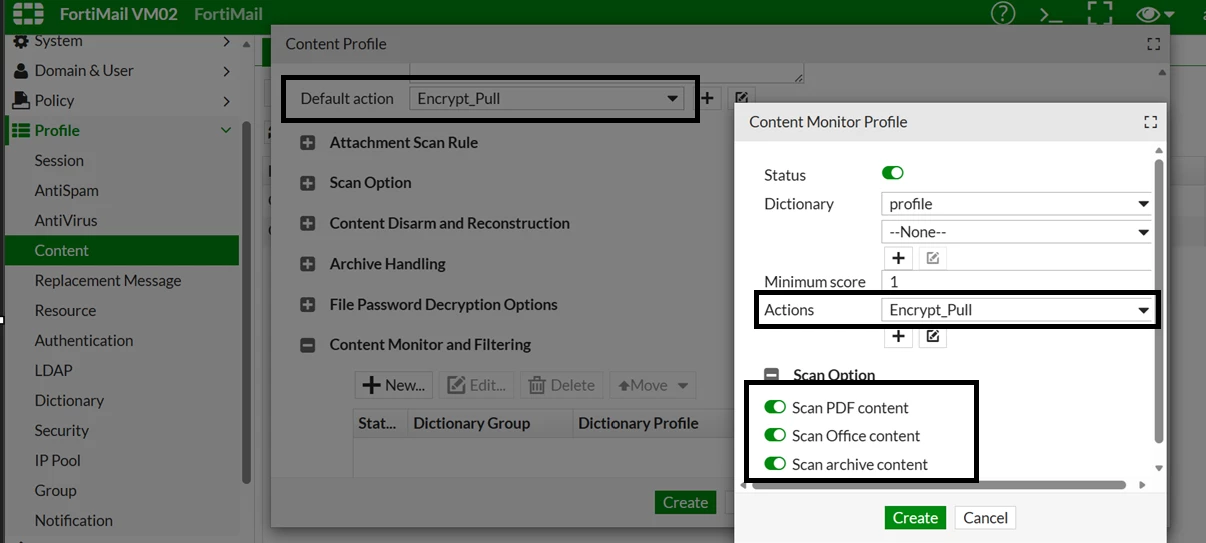Image resolution: width=1206 pixels, height=543 pixels.
Task: Open the Actions Encrypt_Pull dropdown
Action: (1018, 310)
